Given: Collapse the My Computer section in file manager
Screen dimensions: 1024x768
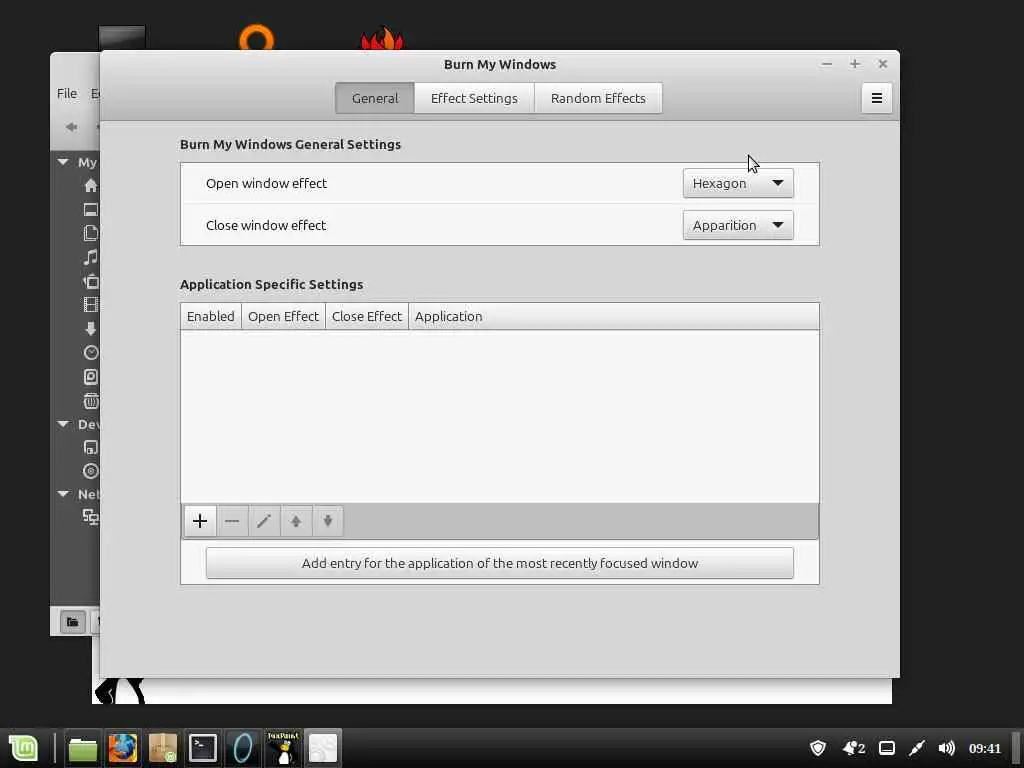Looking at the screenshot, I should pos(63,162).
